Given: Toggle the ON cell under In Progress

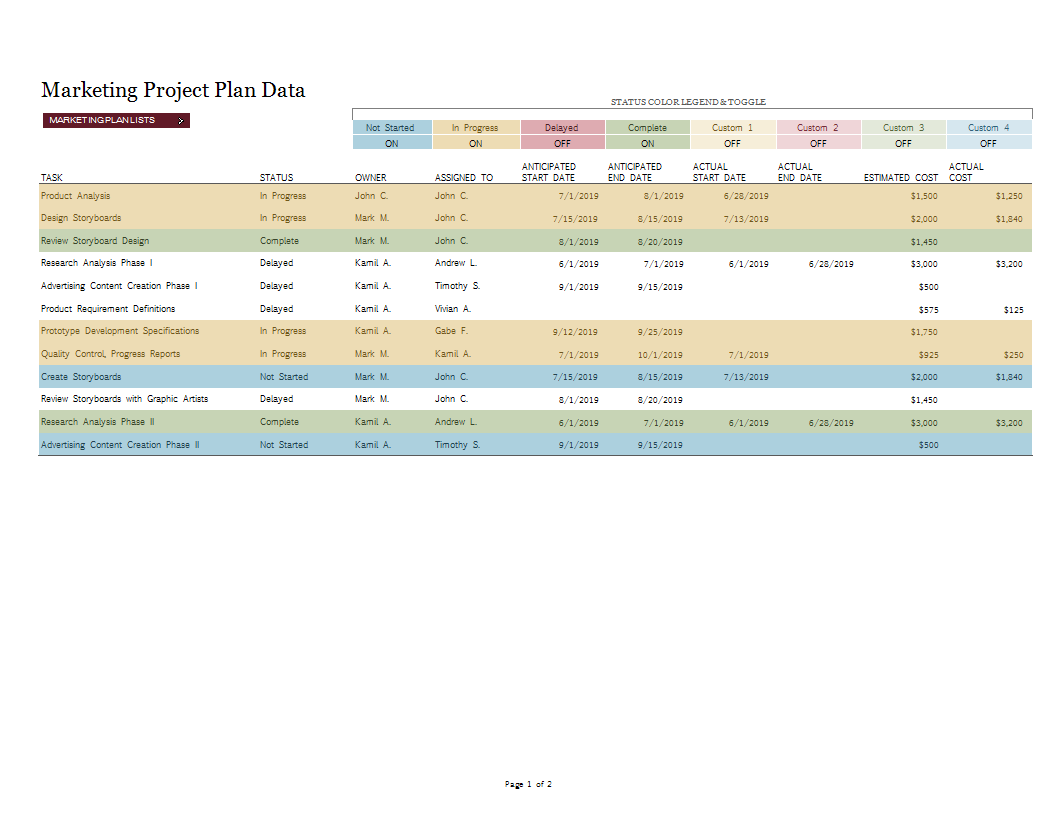Looking at the screenshot, I should (x=475, y=143).
